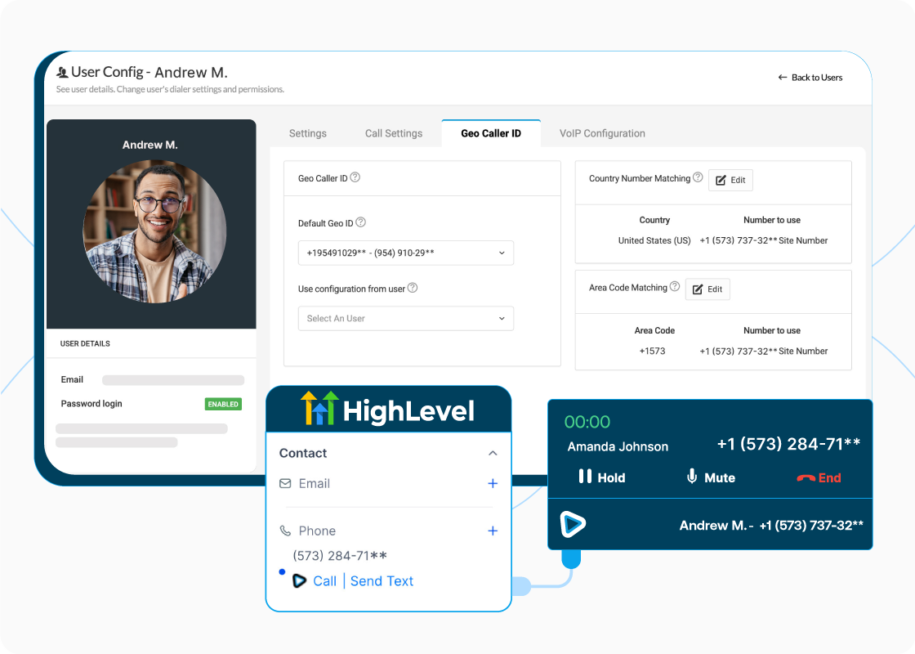Open the Select An User dropdown
Screen dimensions: 915x654
406,319
